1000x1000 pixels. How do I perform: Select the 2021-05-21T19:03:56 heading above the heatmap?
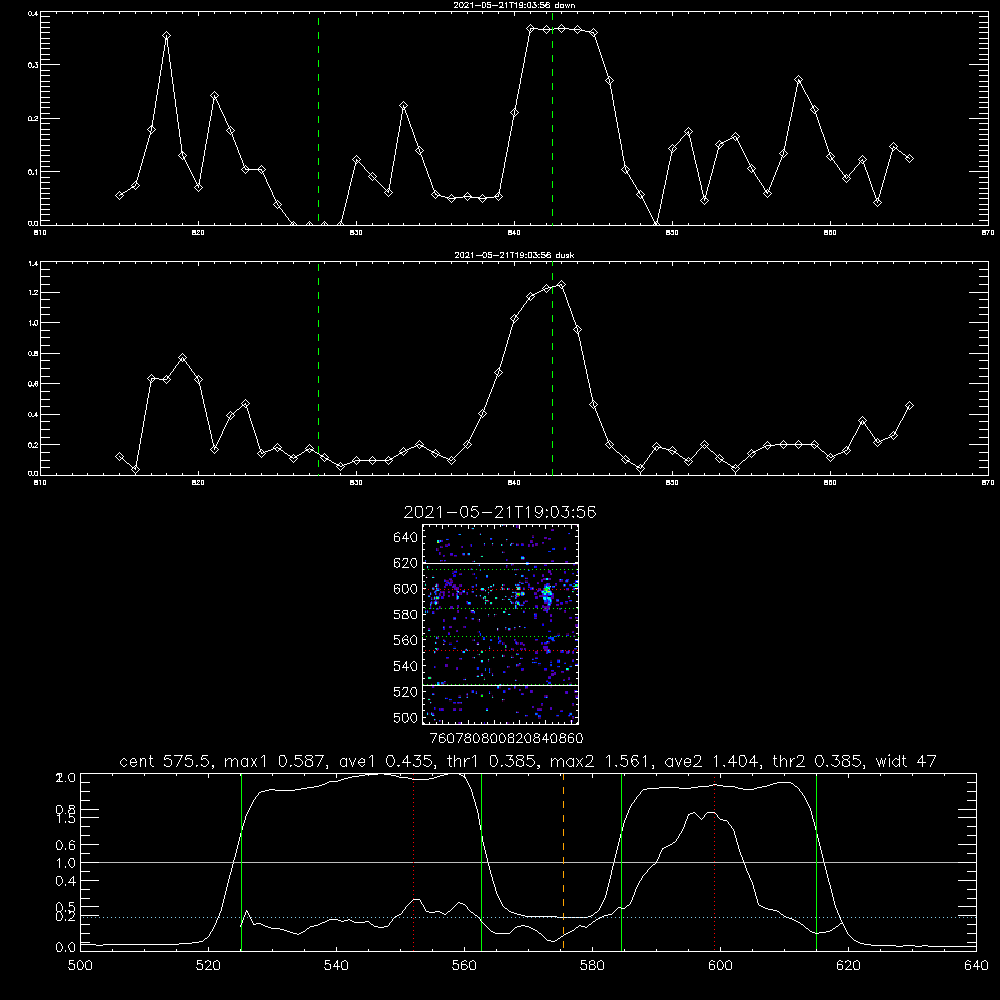(x=500, y=512)
